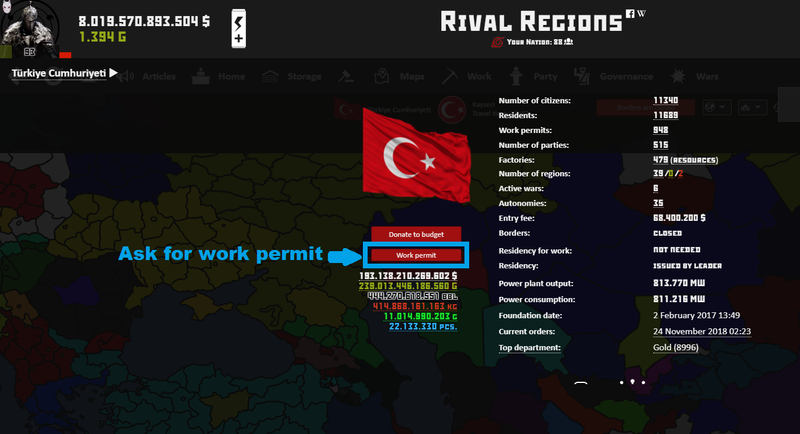The image size is (800, 434).
Task: Open the Storage menu
Action: pos(304,76)
